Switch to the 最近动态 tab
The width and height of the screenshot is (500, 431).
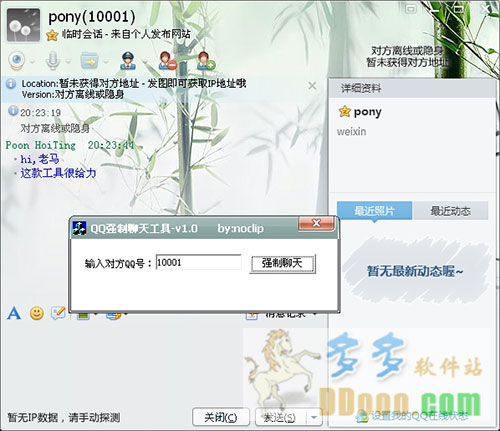pos(450,211)
